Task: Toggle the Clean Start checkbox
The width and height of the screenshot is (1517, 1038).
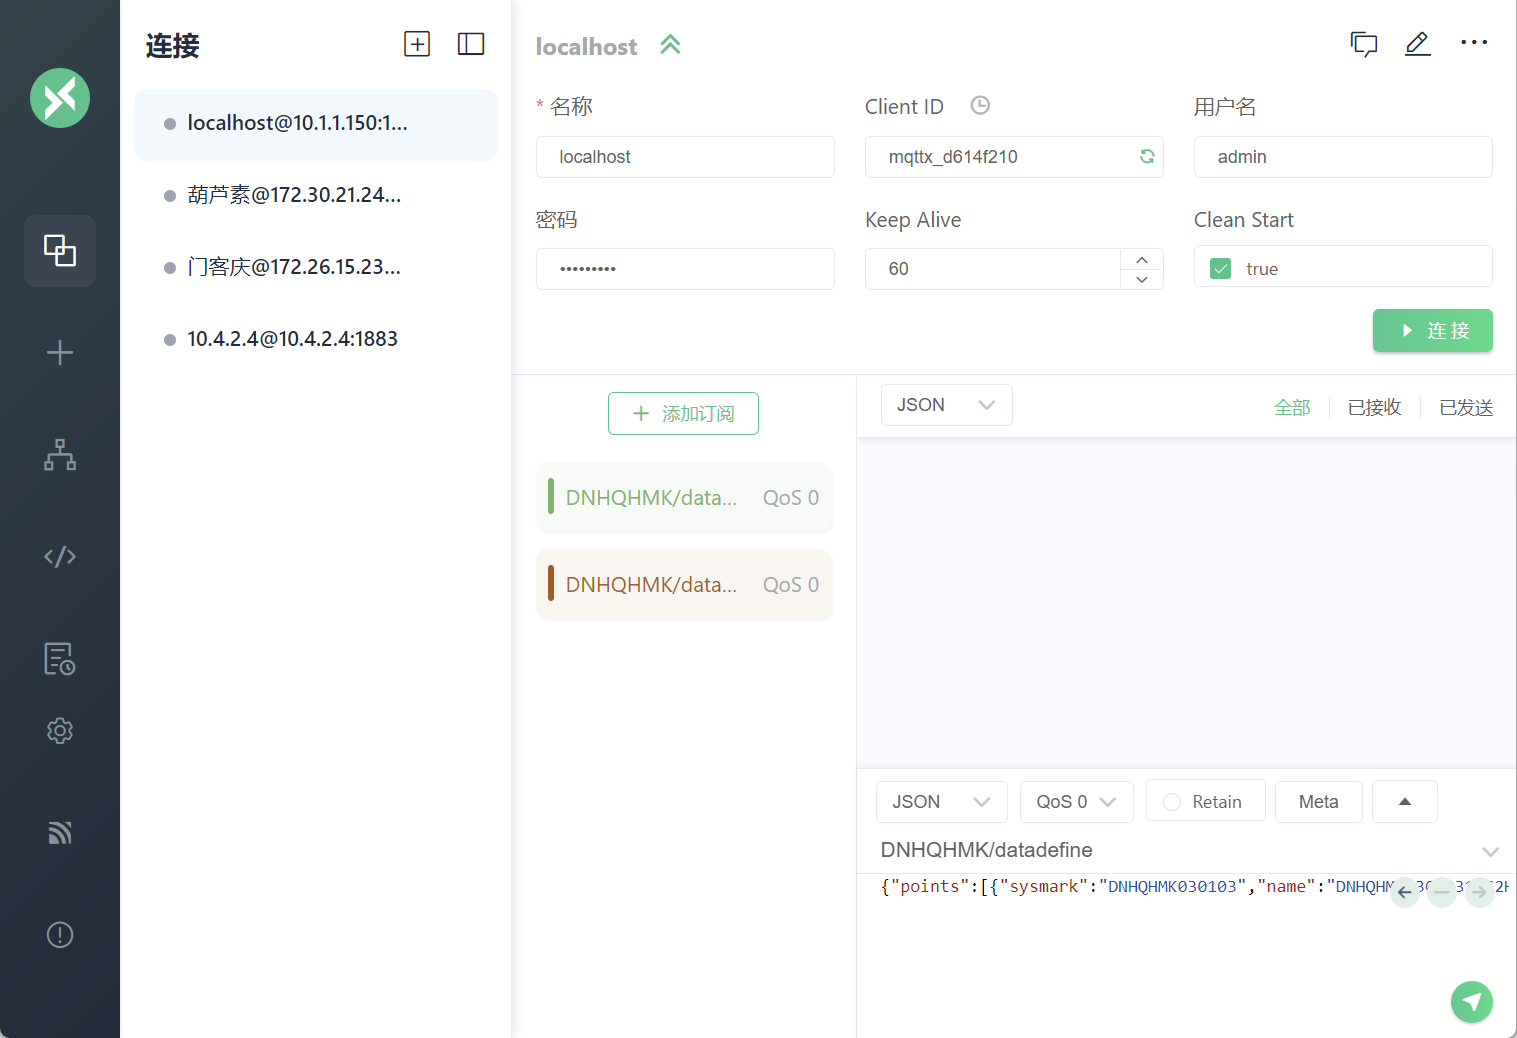Action: (x=1220, y=269)
